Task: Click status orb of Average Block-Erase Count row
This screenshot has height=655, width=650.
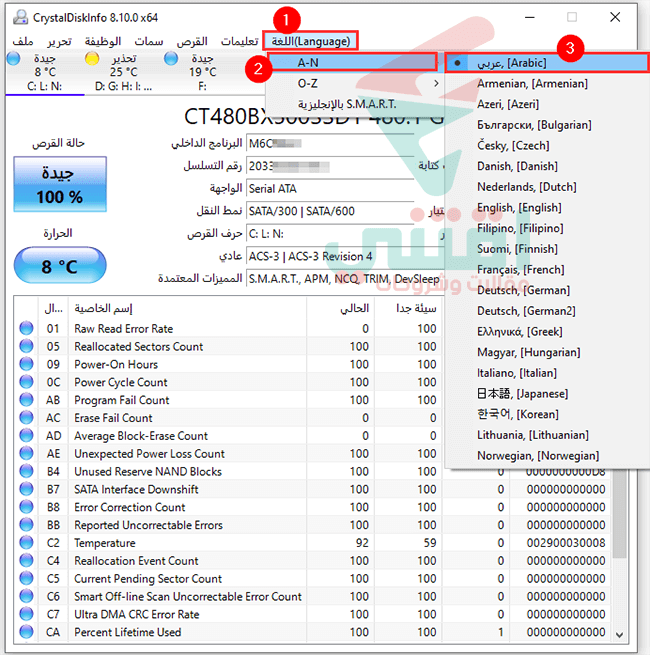Action: [26, 436]
